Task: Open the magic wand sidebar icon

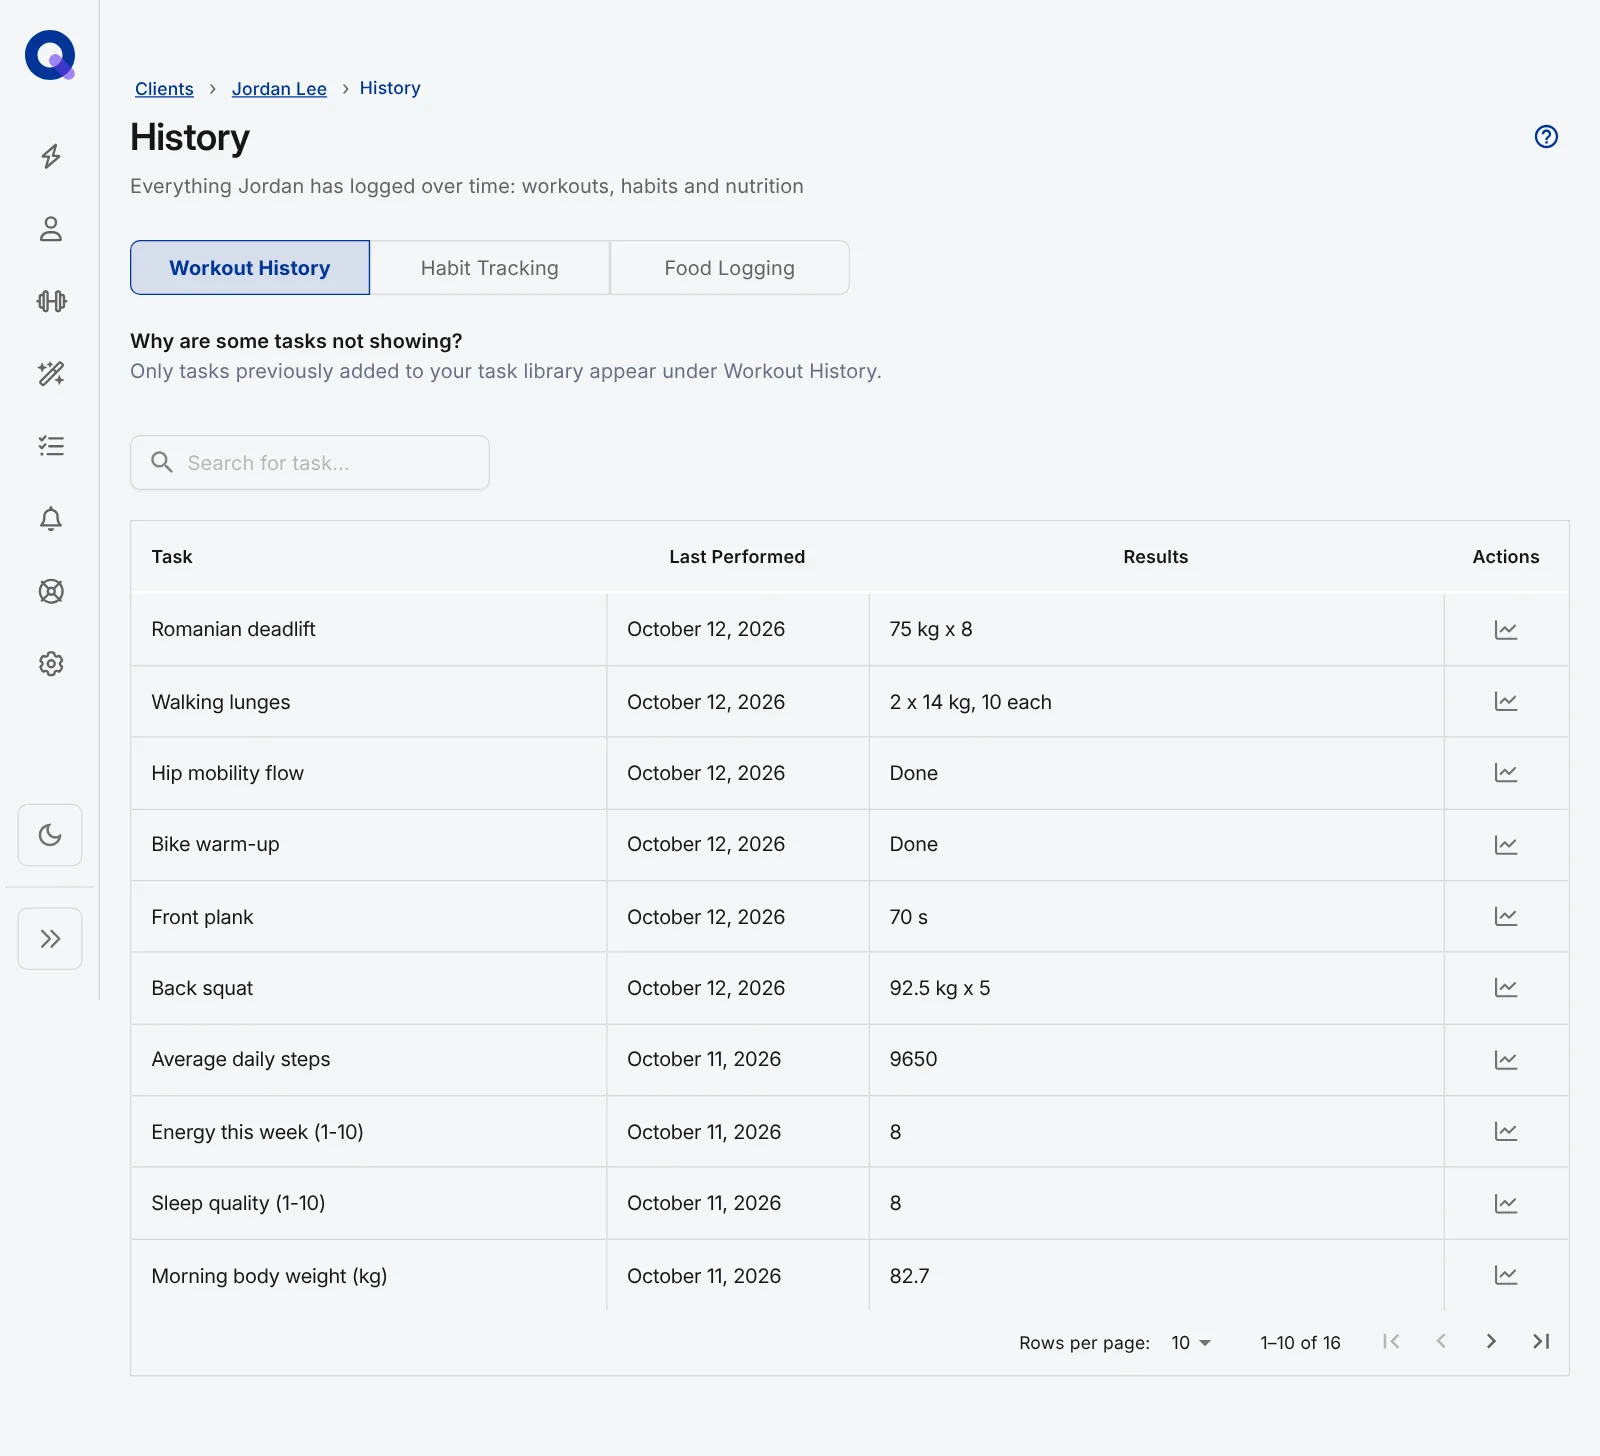Action: 51,374
